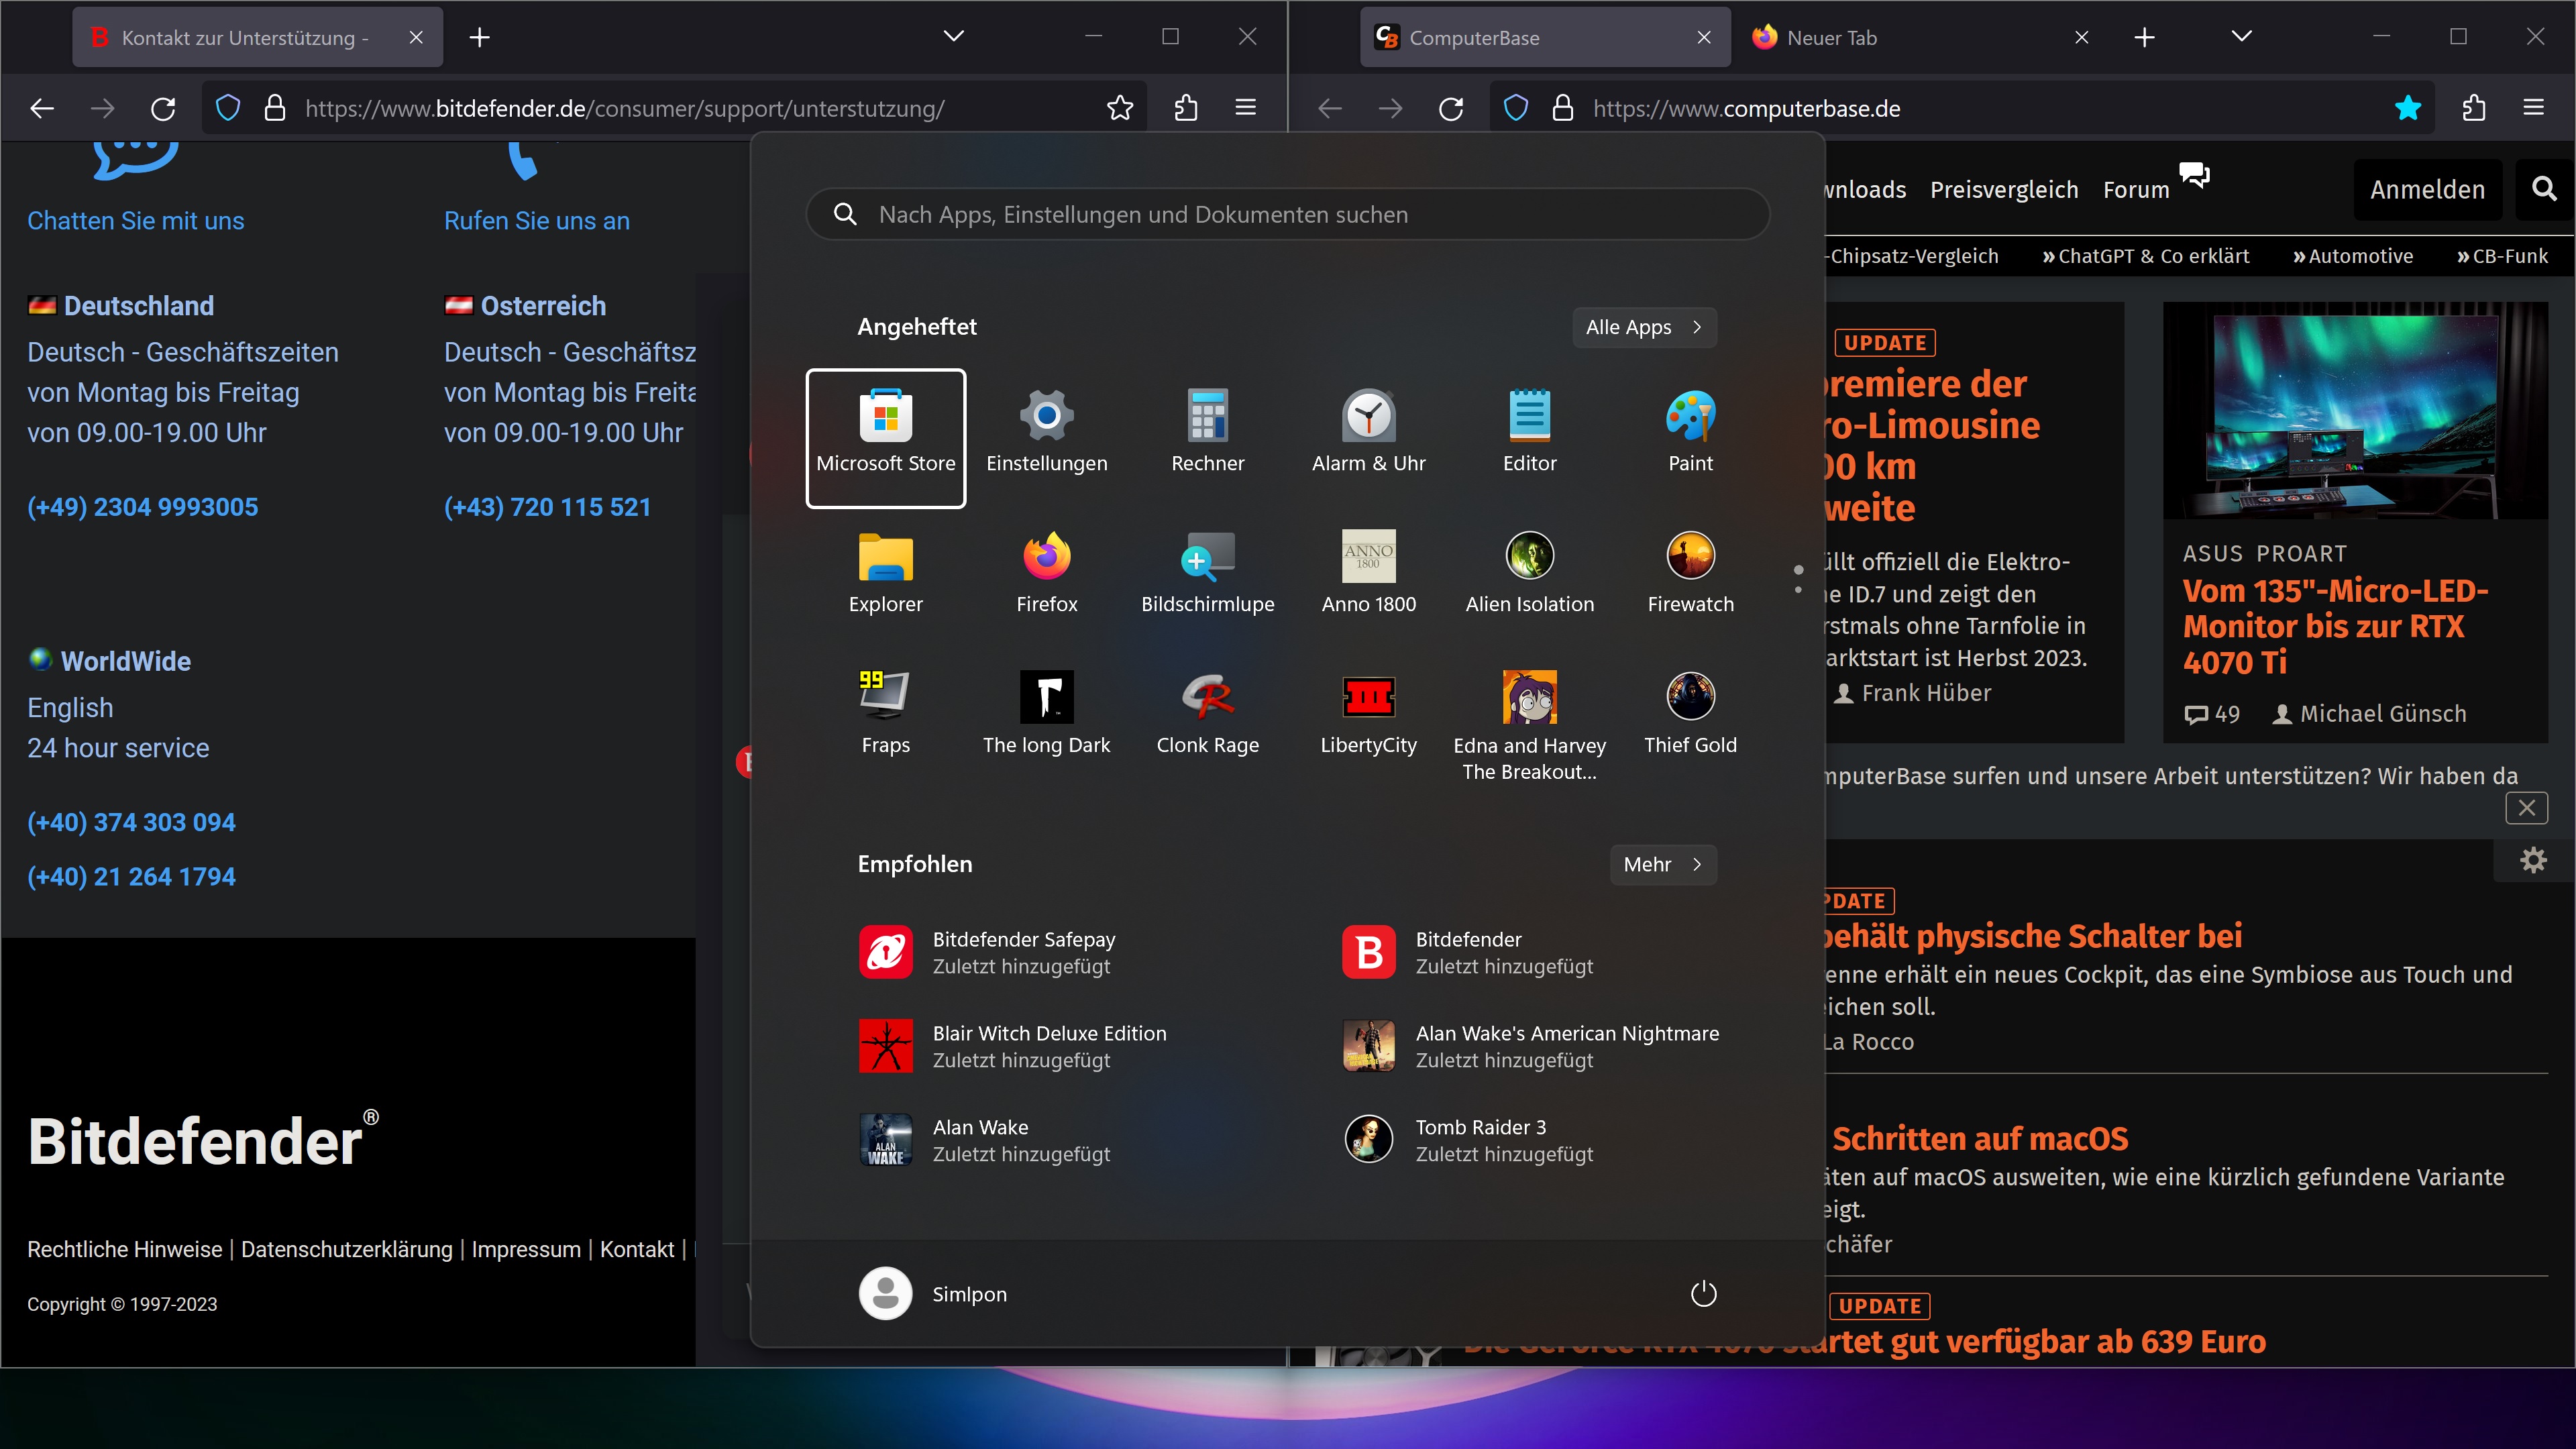Open Simlpon user account menu

(x=933, y=1293)
